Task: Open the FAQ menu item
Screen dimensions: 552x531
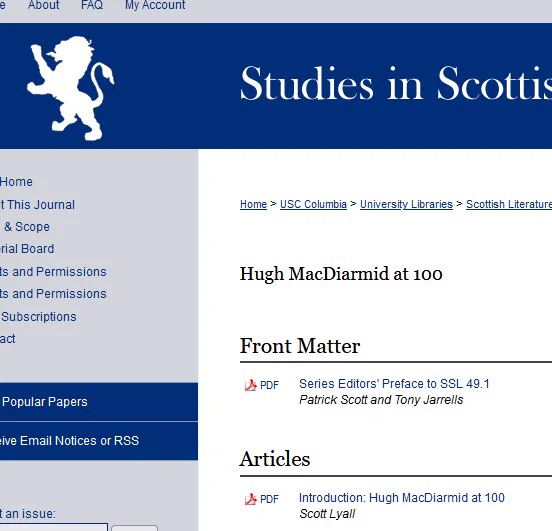Action: tap(92, 5)
